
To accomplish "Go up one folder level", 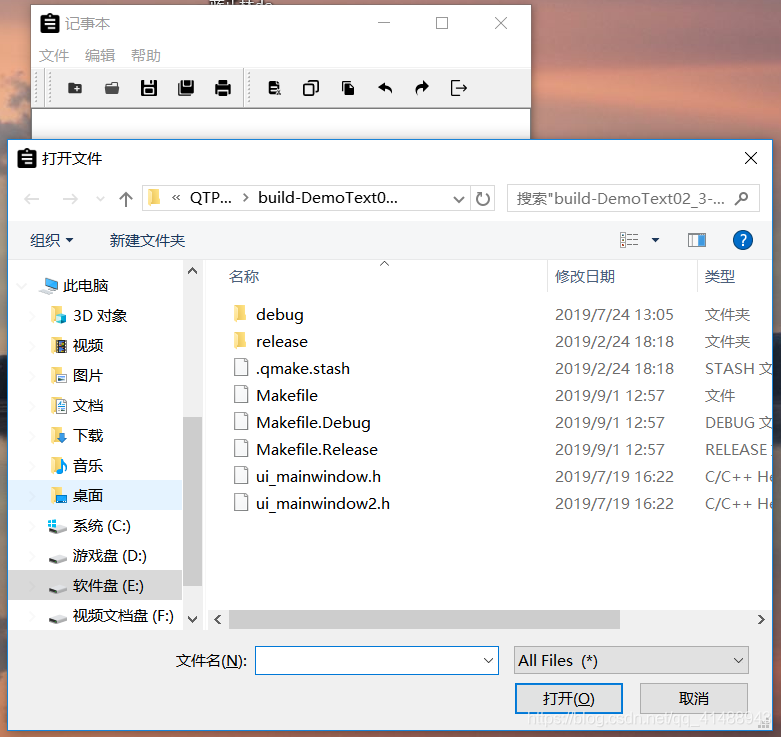I will pos(126,199).
